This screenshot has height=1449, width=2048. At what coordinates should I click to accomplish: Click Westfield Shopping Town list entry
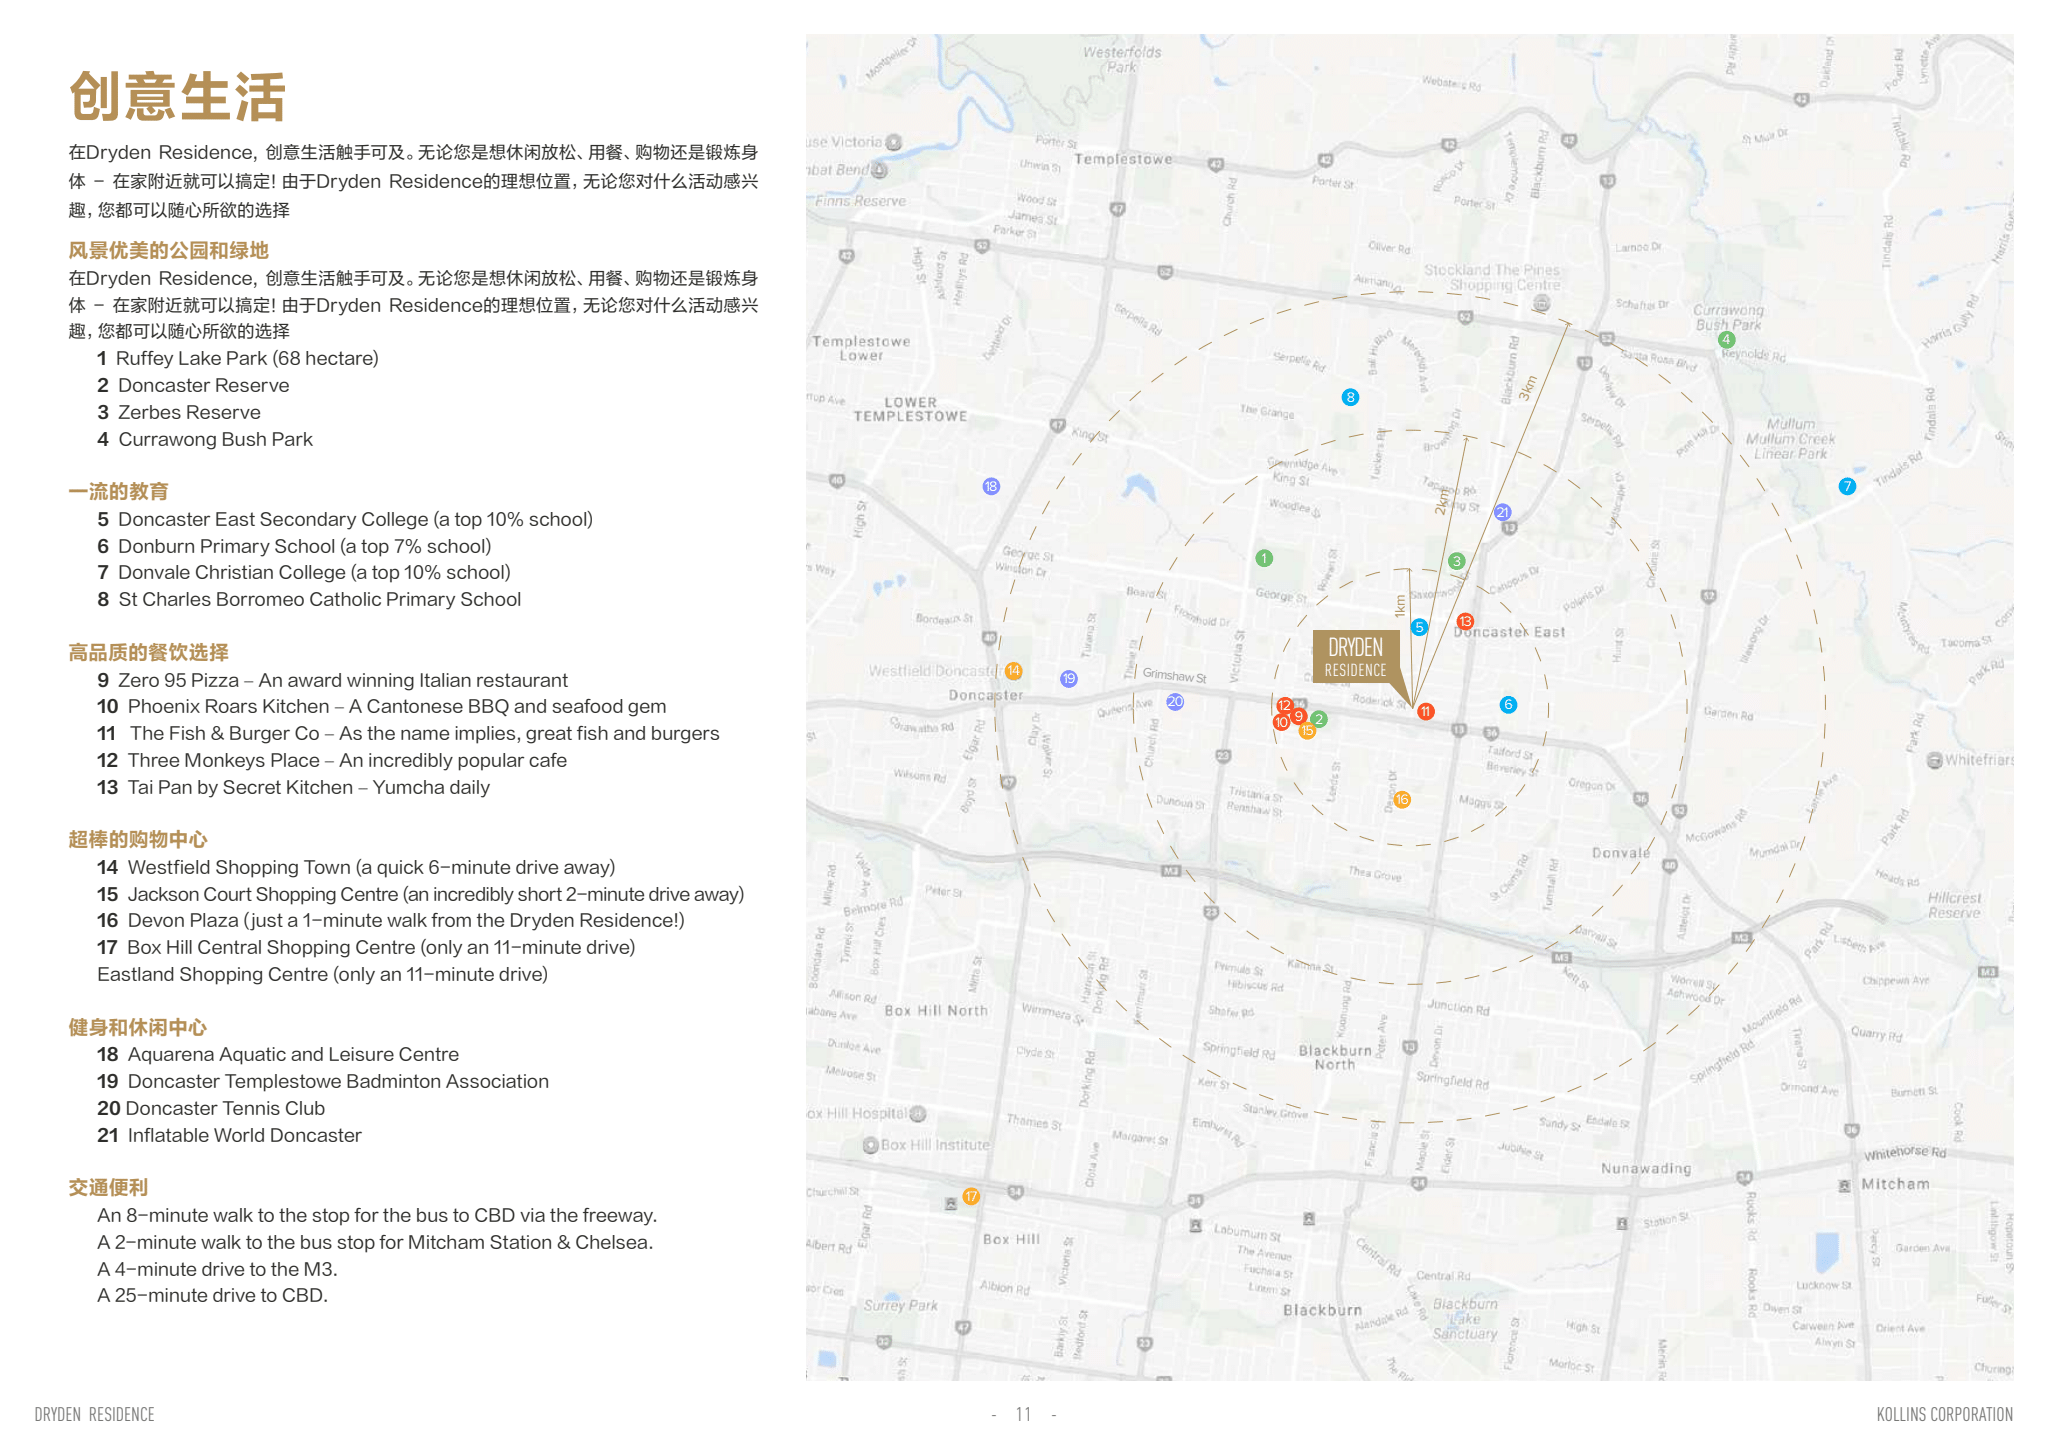(x=356, y=867)
